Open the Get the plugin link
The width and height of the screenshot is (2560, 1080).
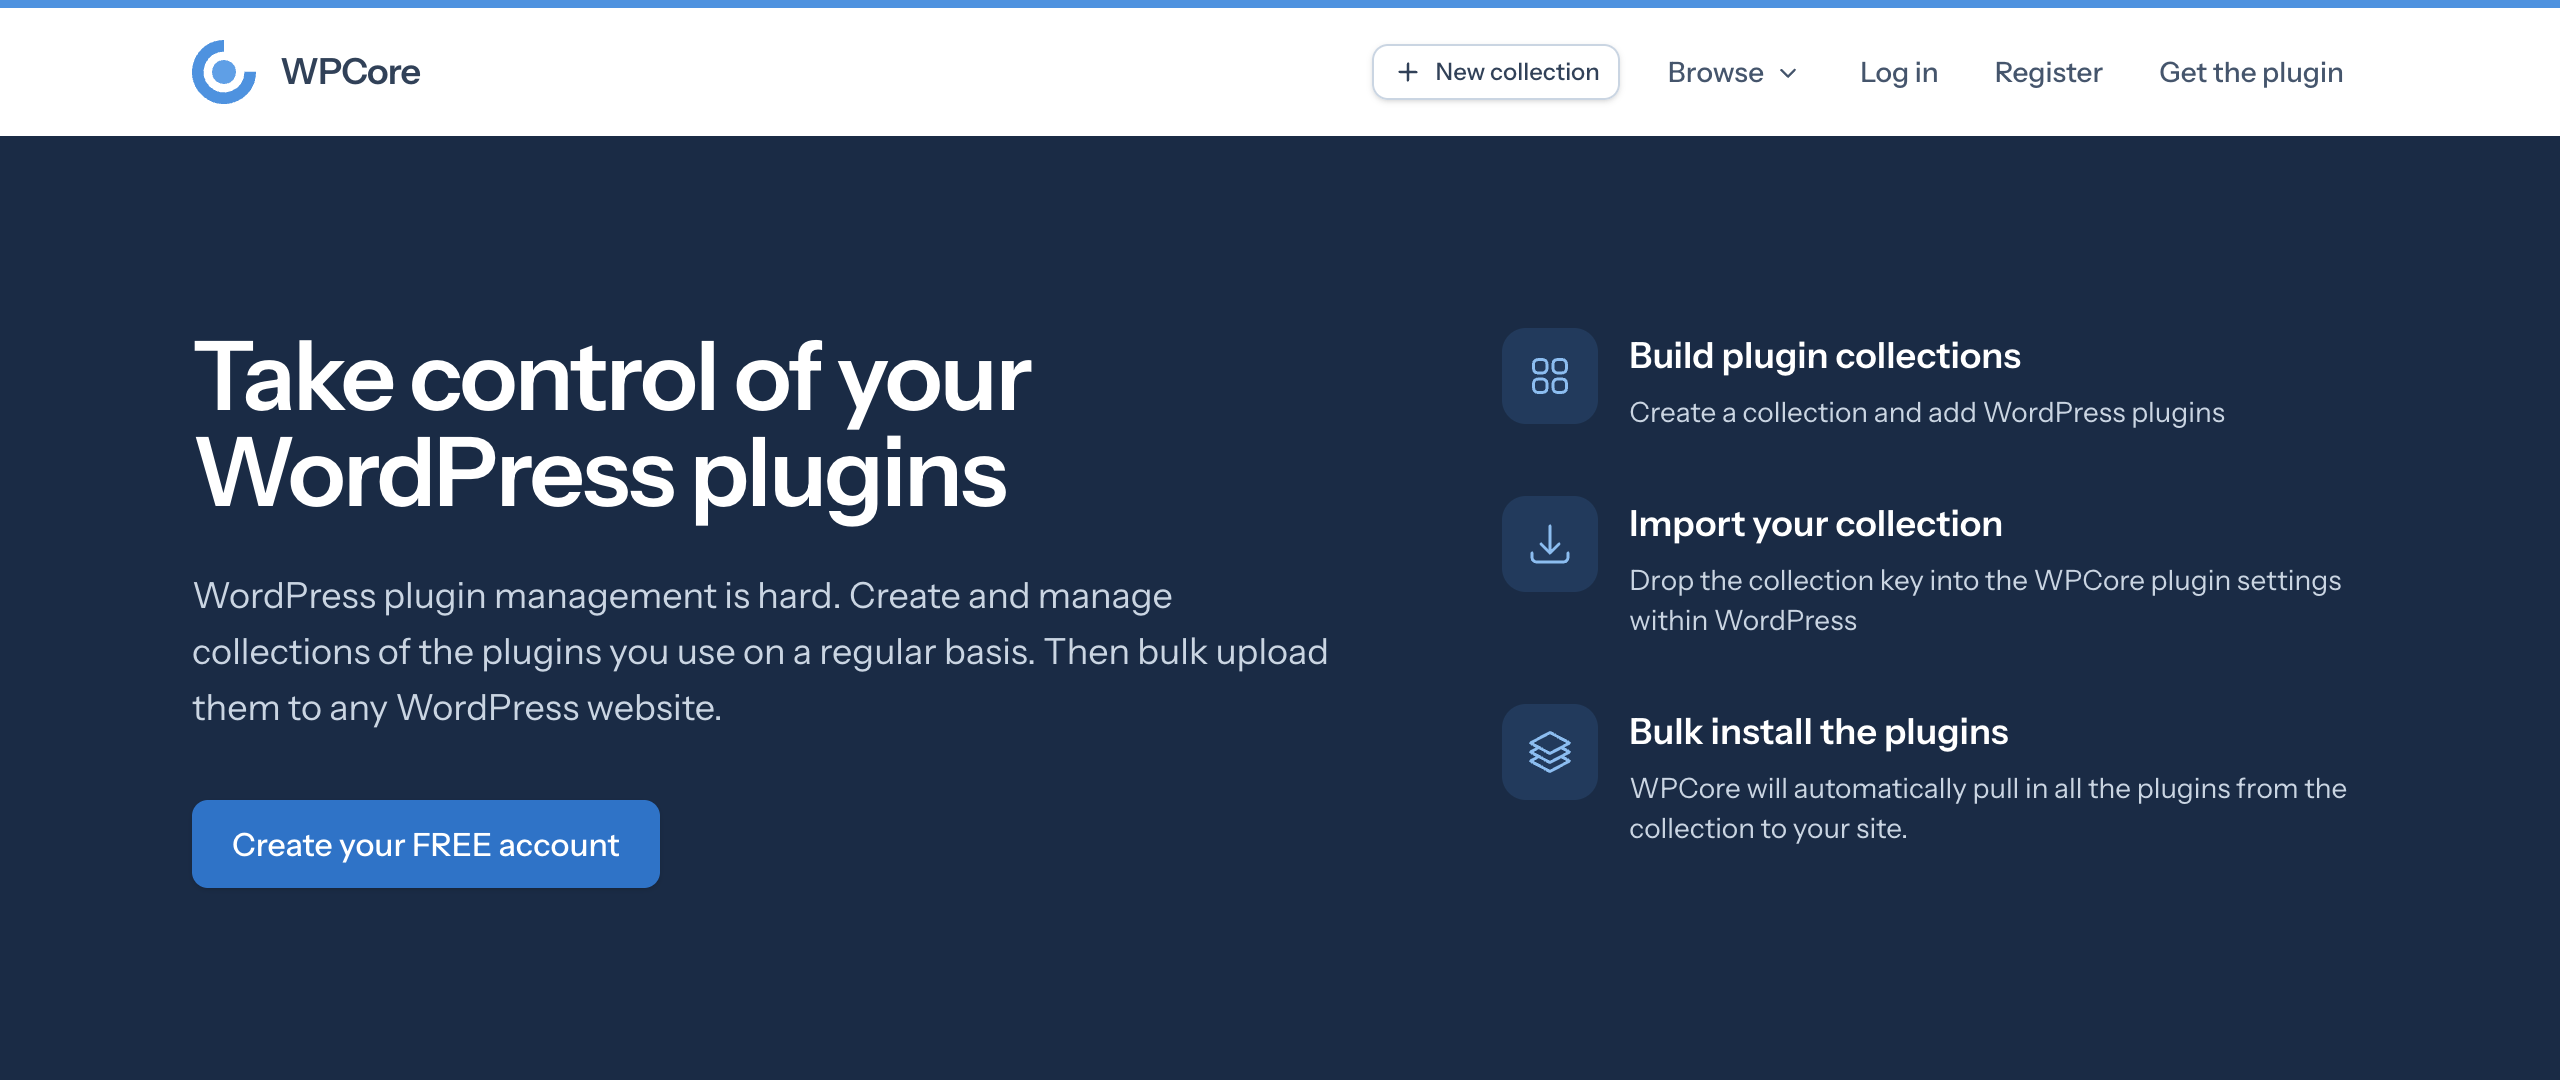click(x=2251, y=72)
